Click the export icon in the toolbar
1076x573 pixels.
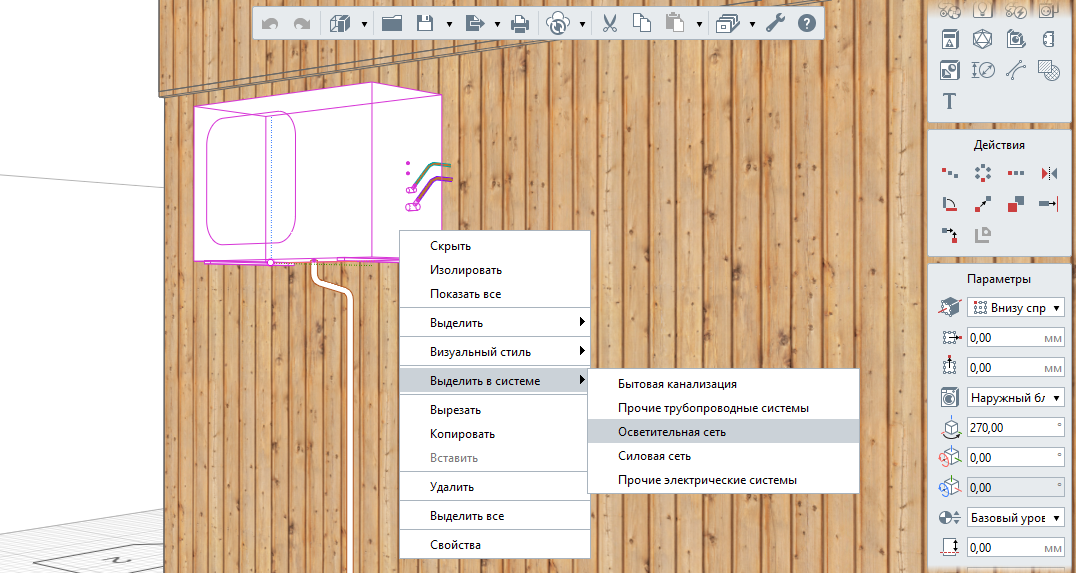click(475, 24)
